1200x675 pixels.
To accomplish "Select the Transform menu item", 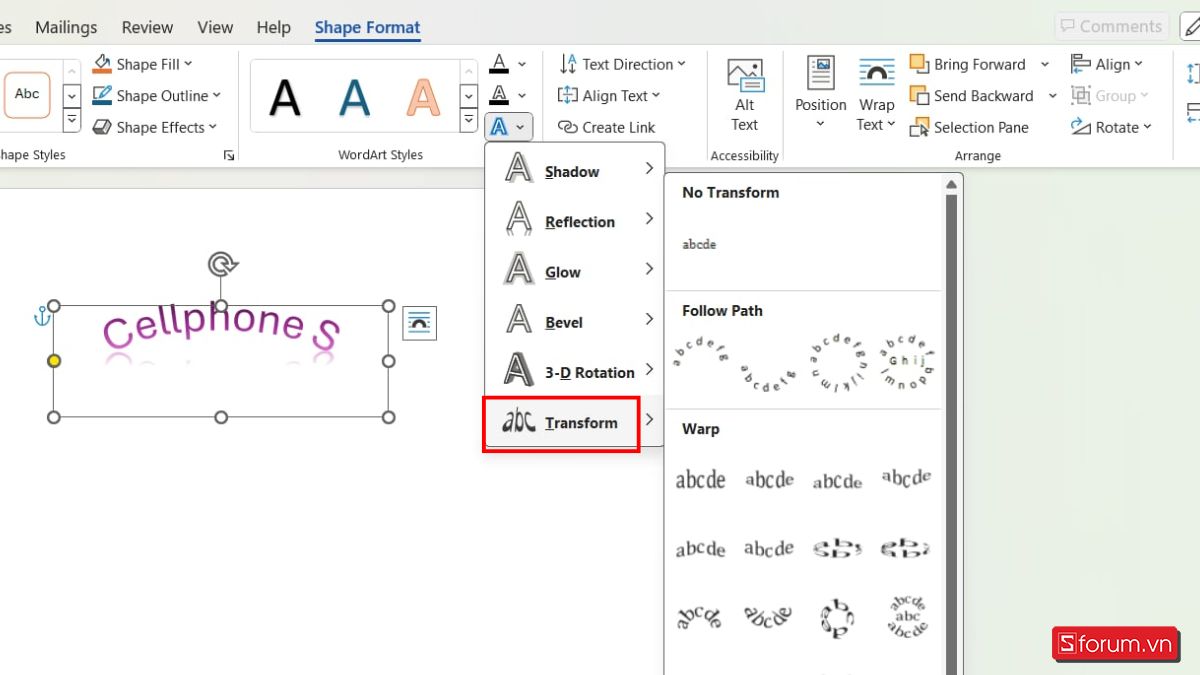I will point(575,422).
